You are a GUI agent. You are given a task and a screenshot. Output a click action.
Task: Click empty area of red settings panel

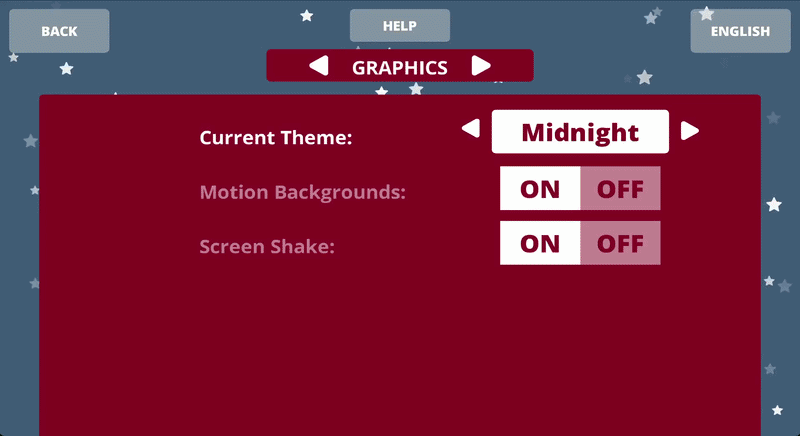pyautogui.click(x=400, y=350)
